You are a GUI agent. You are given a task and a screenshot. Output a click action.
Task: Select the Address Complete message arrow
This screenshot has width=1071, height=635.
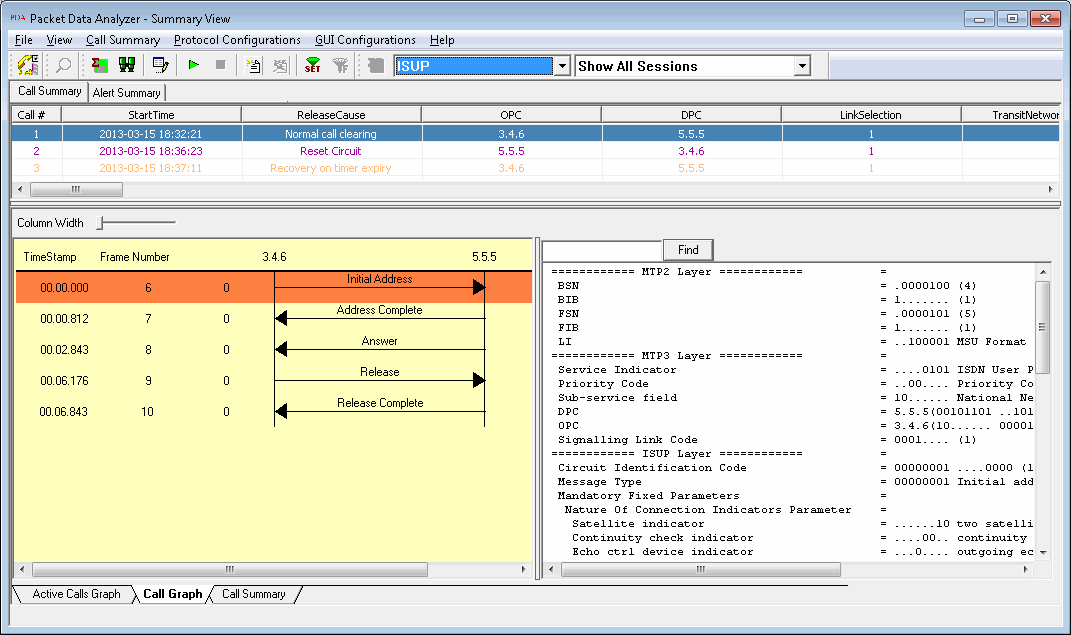(380, 318)
